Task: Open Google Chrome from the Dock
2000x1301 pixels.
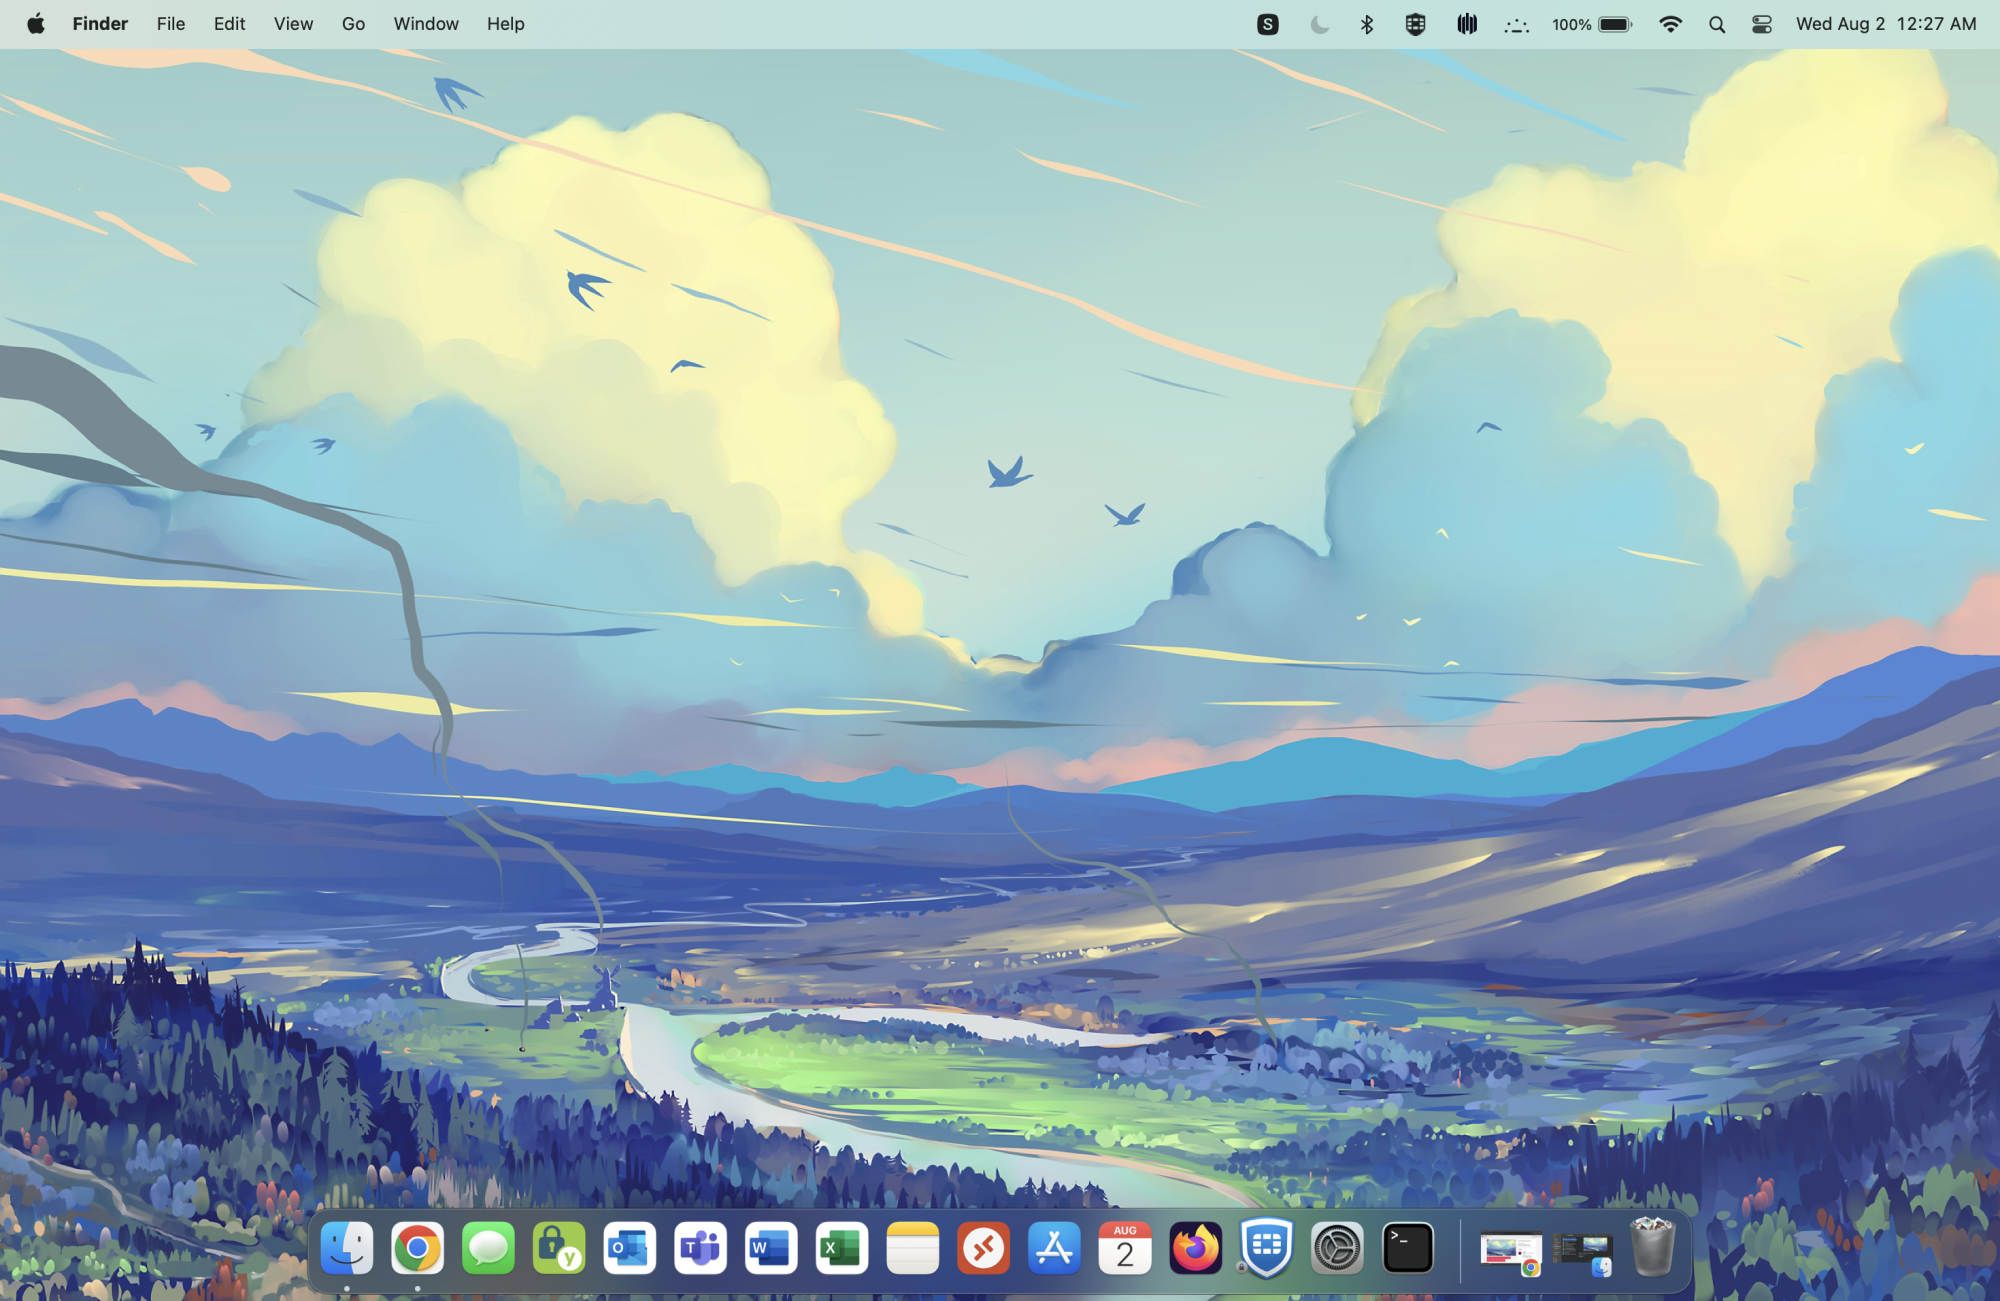Action: [x=417, y=1248]
